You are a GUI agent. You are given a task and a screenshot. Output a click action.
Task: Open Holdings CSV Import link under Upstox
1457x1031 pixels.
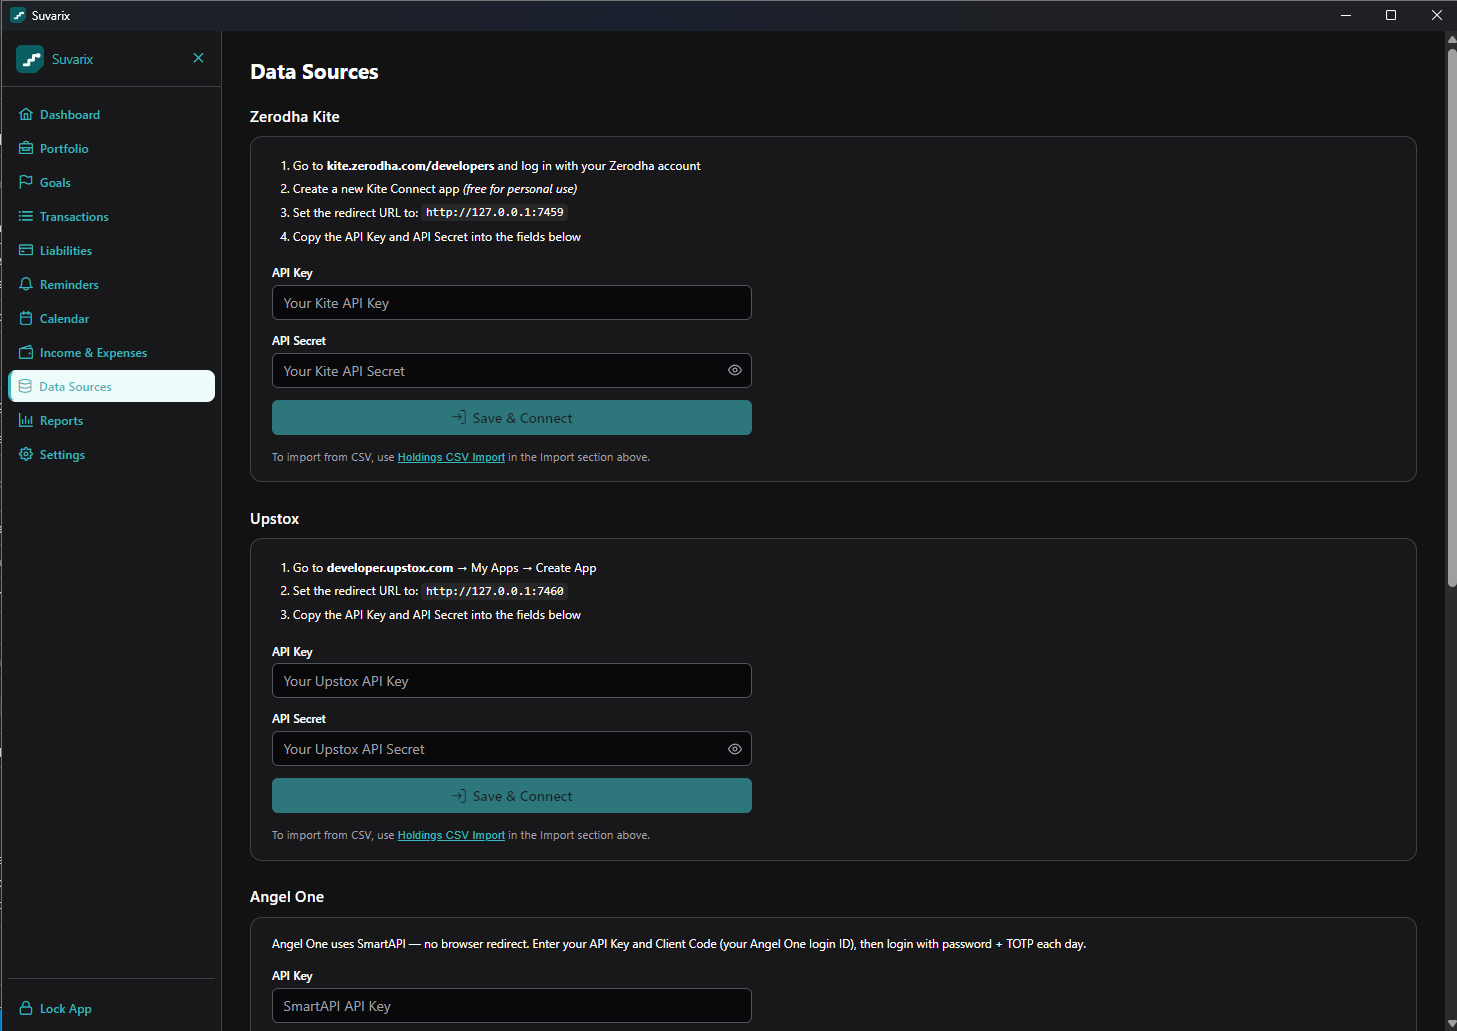[451, 835]
